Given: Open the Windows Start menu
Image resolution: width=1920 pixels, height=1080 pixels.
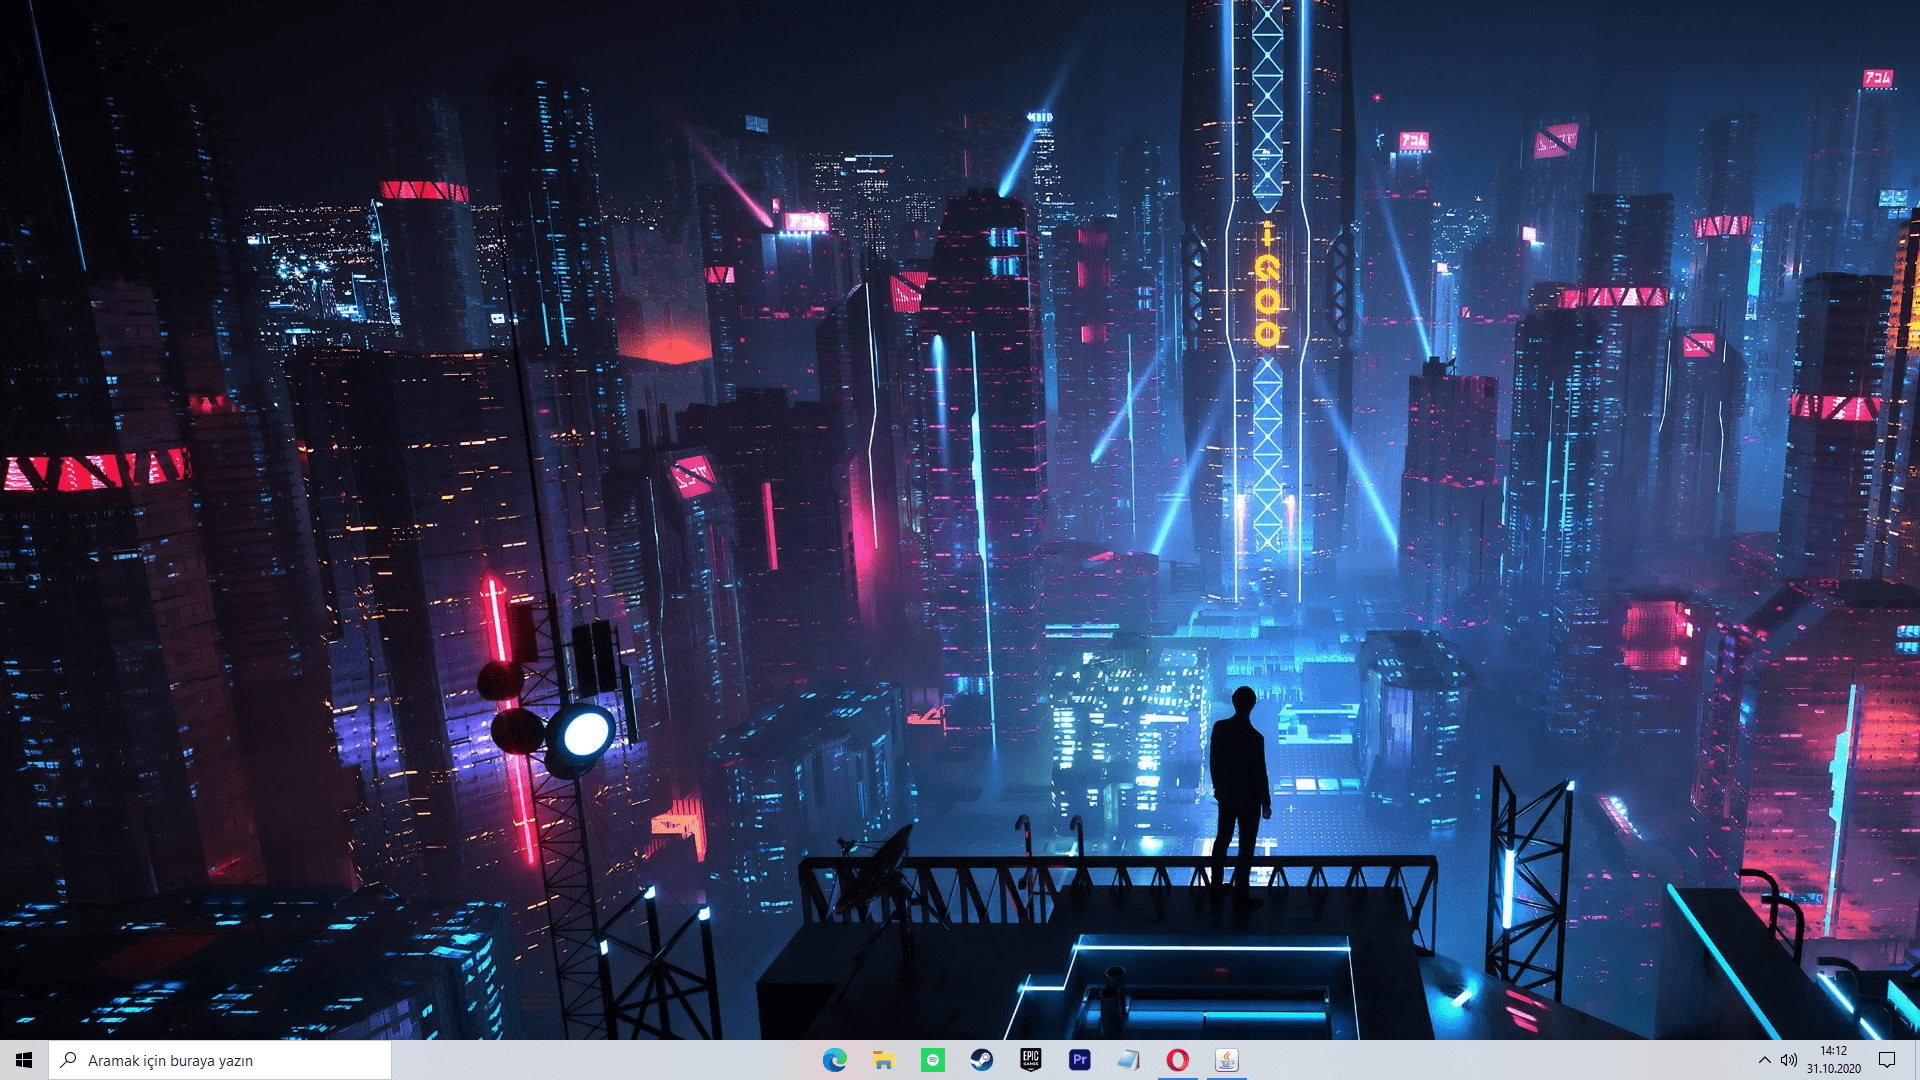Looking at the screenshot, I should 24,1060.
